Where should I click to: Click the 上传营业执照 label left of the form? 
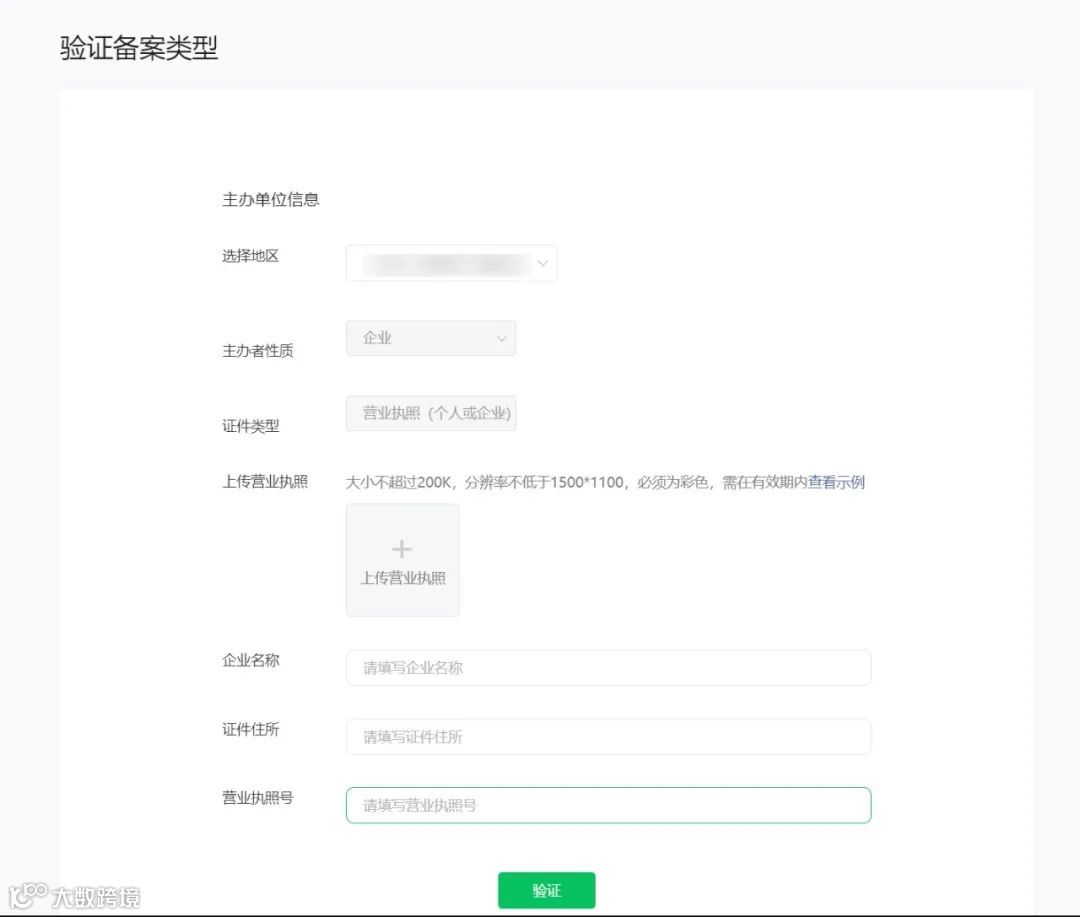264,482
